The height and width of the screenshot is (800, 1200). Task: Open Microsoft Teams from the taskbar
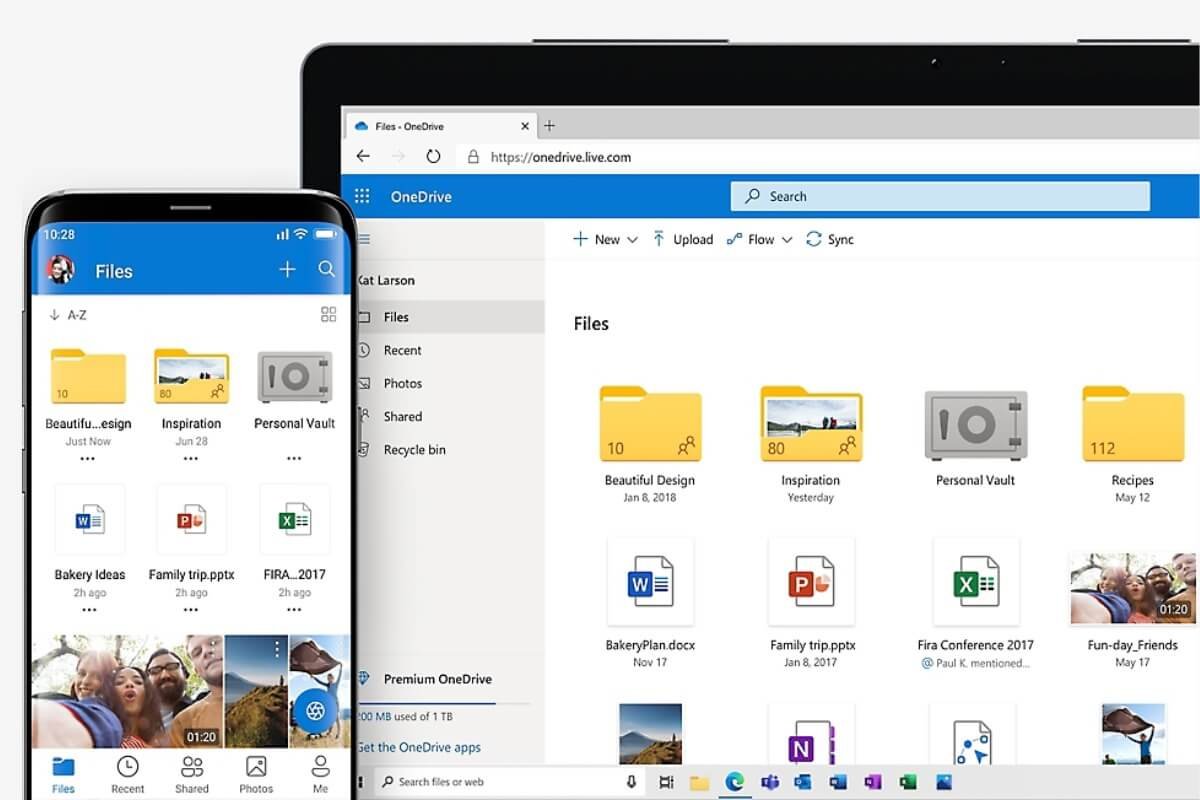(772, 781)
